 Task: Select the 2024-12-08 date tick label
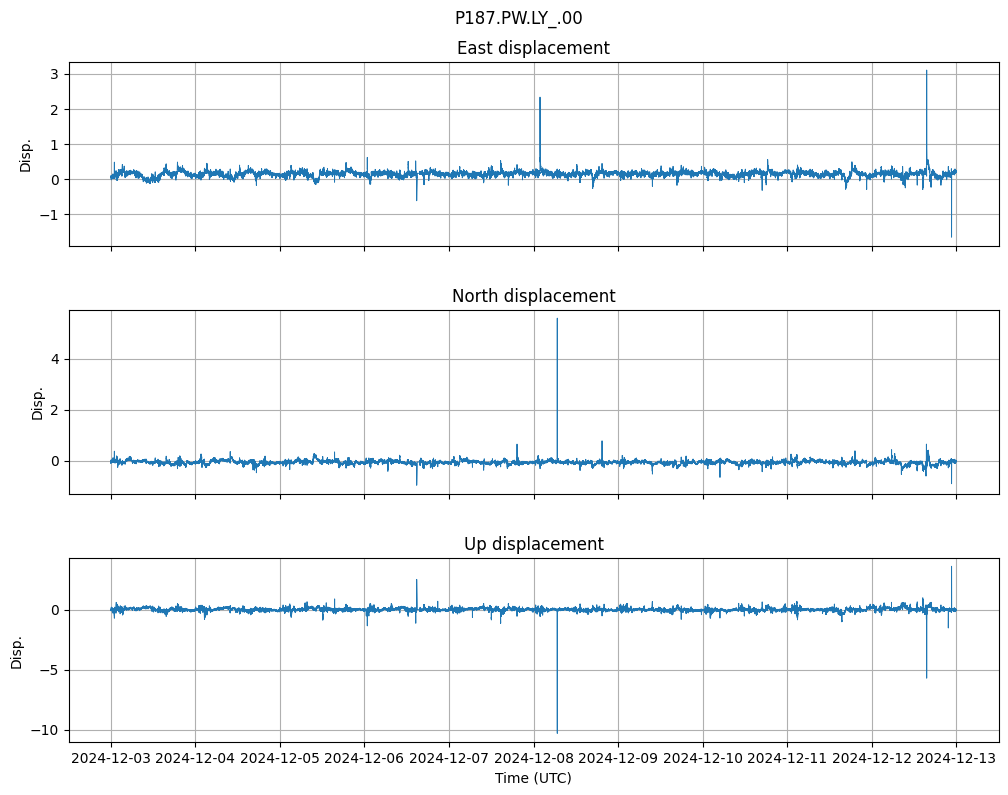point(534,758)
